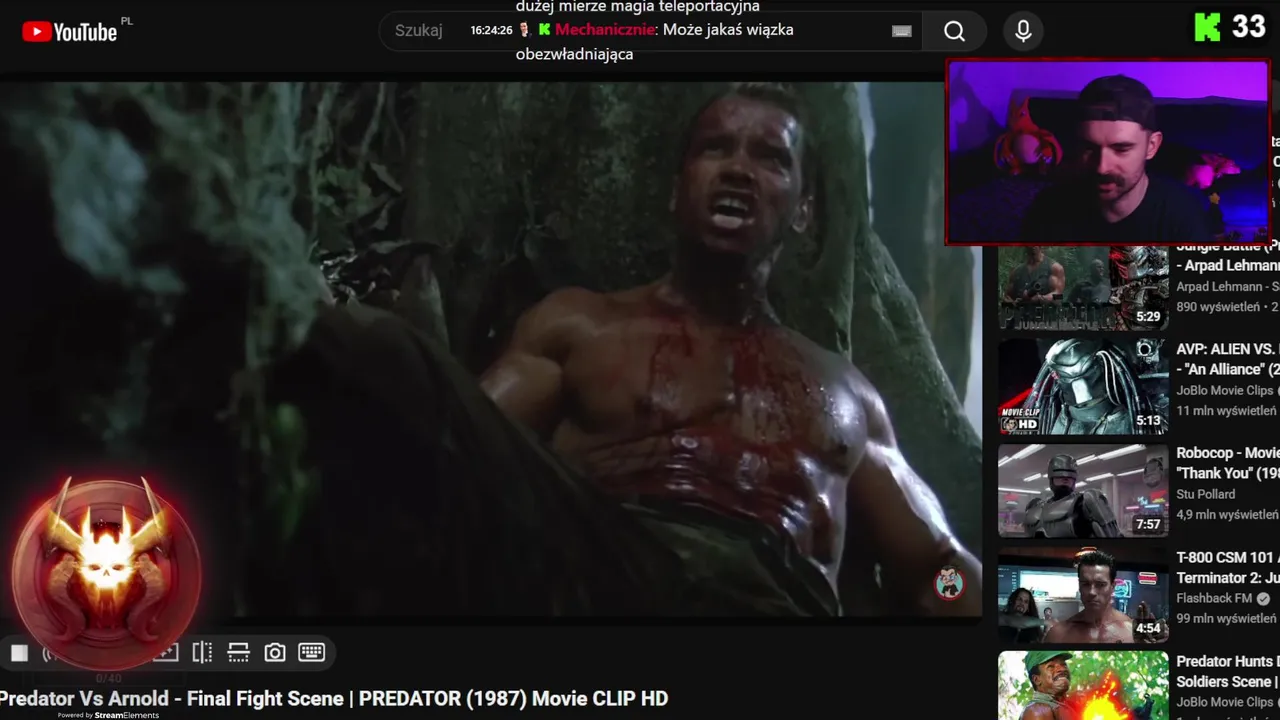Click the '99 mln wyświetleń' view count
Screen dimensions: 1280x720
[x=1226, y=618]
